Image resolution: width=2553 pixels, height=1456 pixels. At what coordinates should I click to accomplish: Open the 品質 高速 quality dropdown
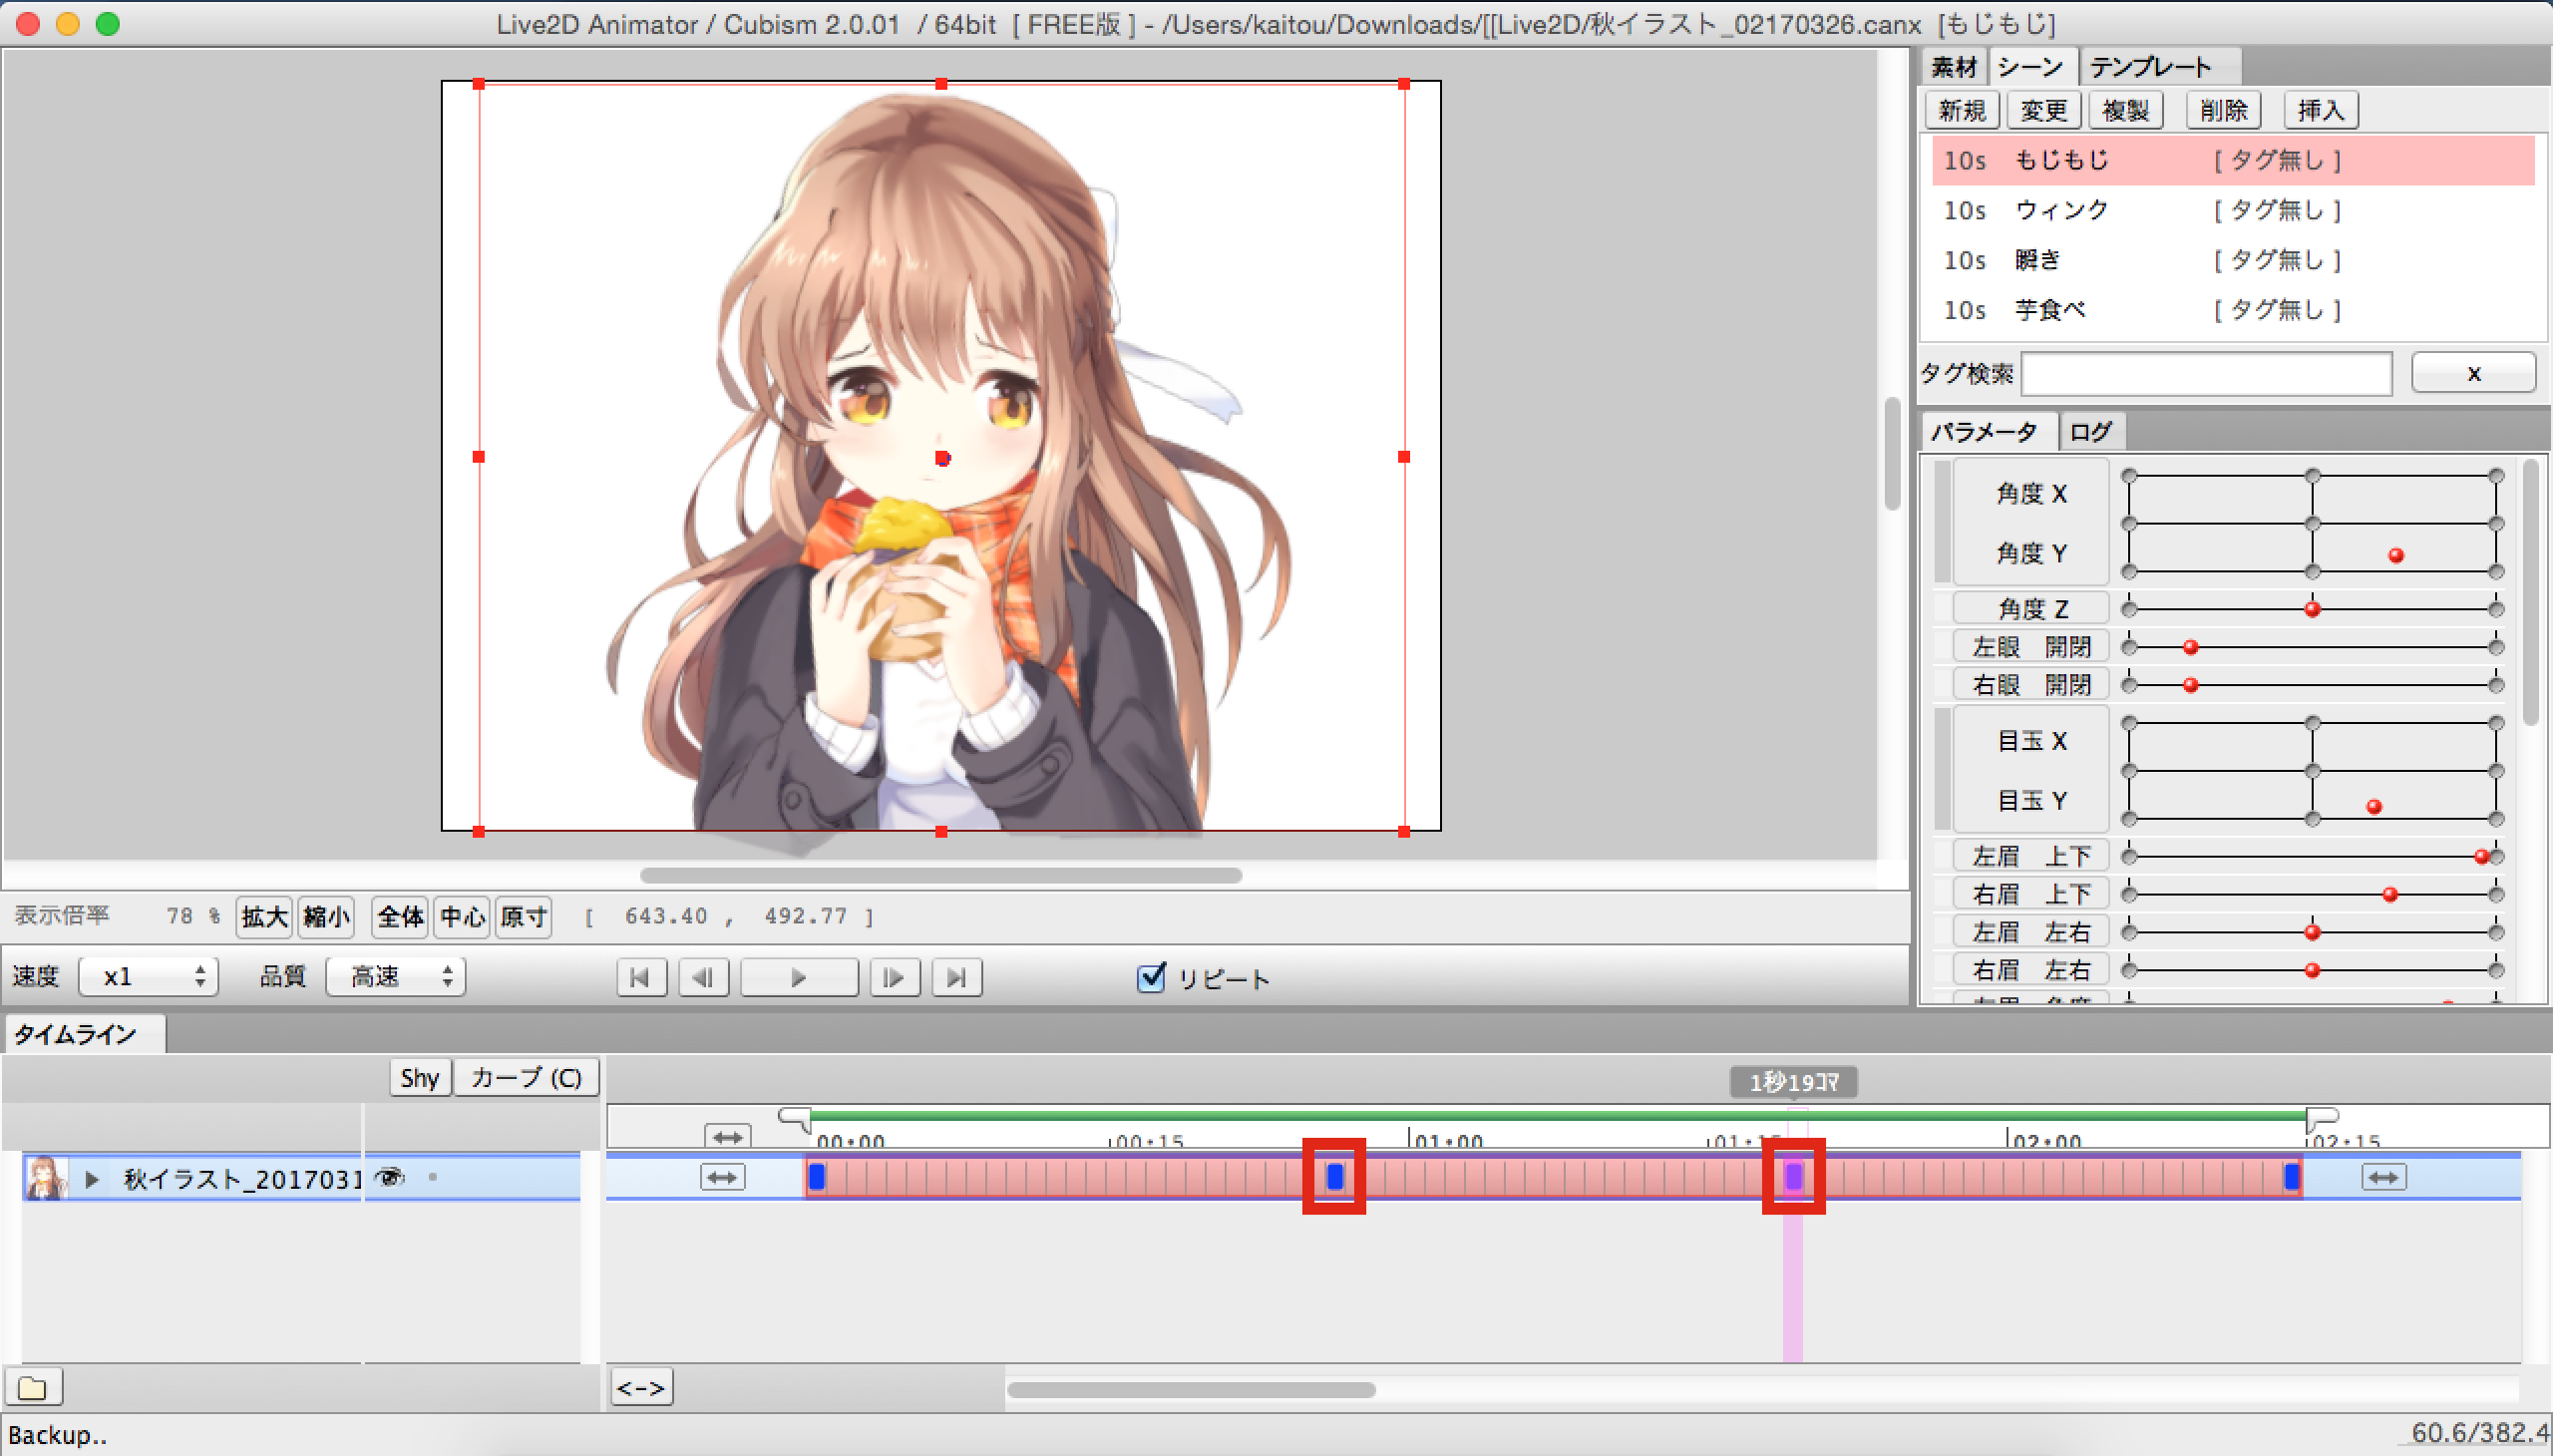point(397,976)
